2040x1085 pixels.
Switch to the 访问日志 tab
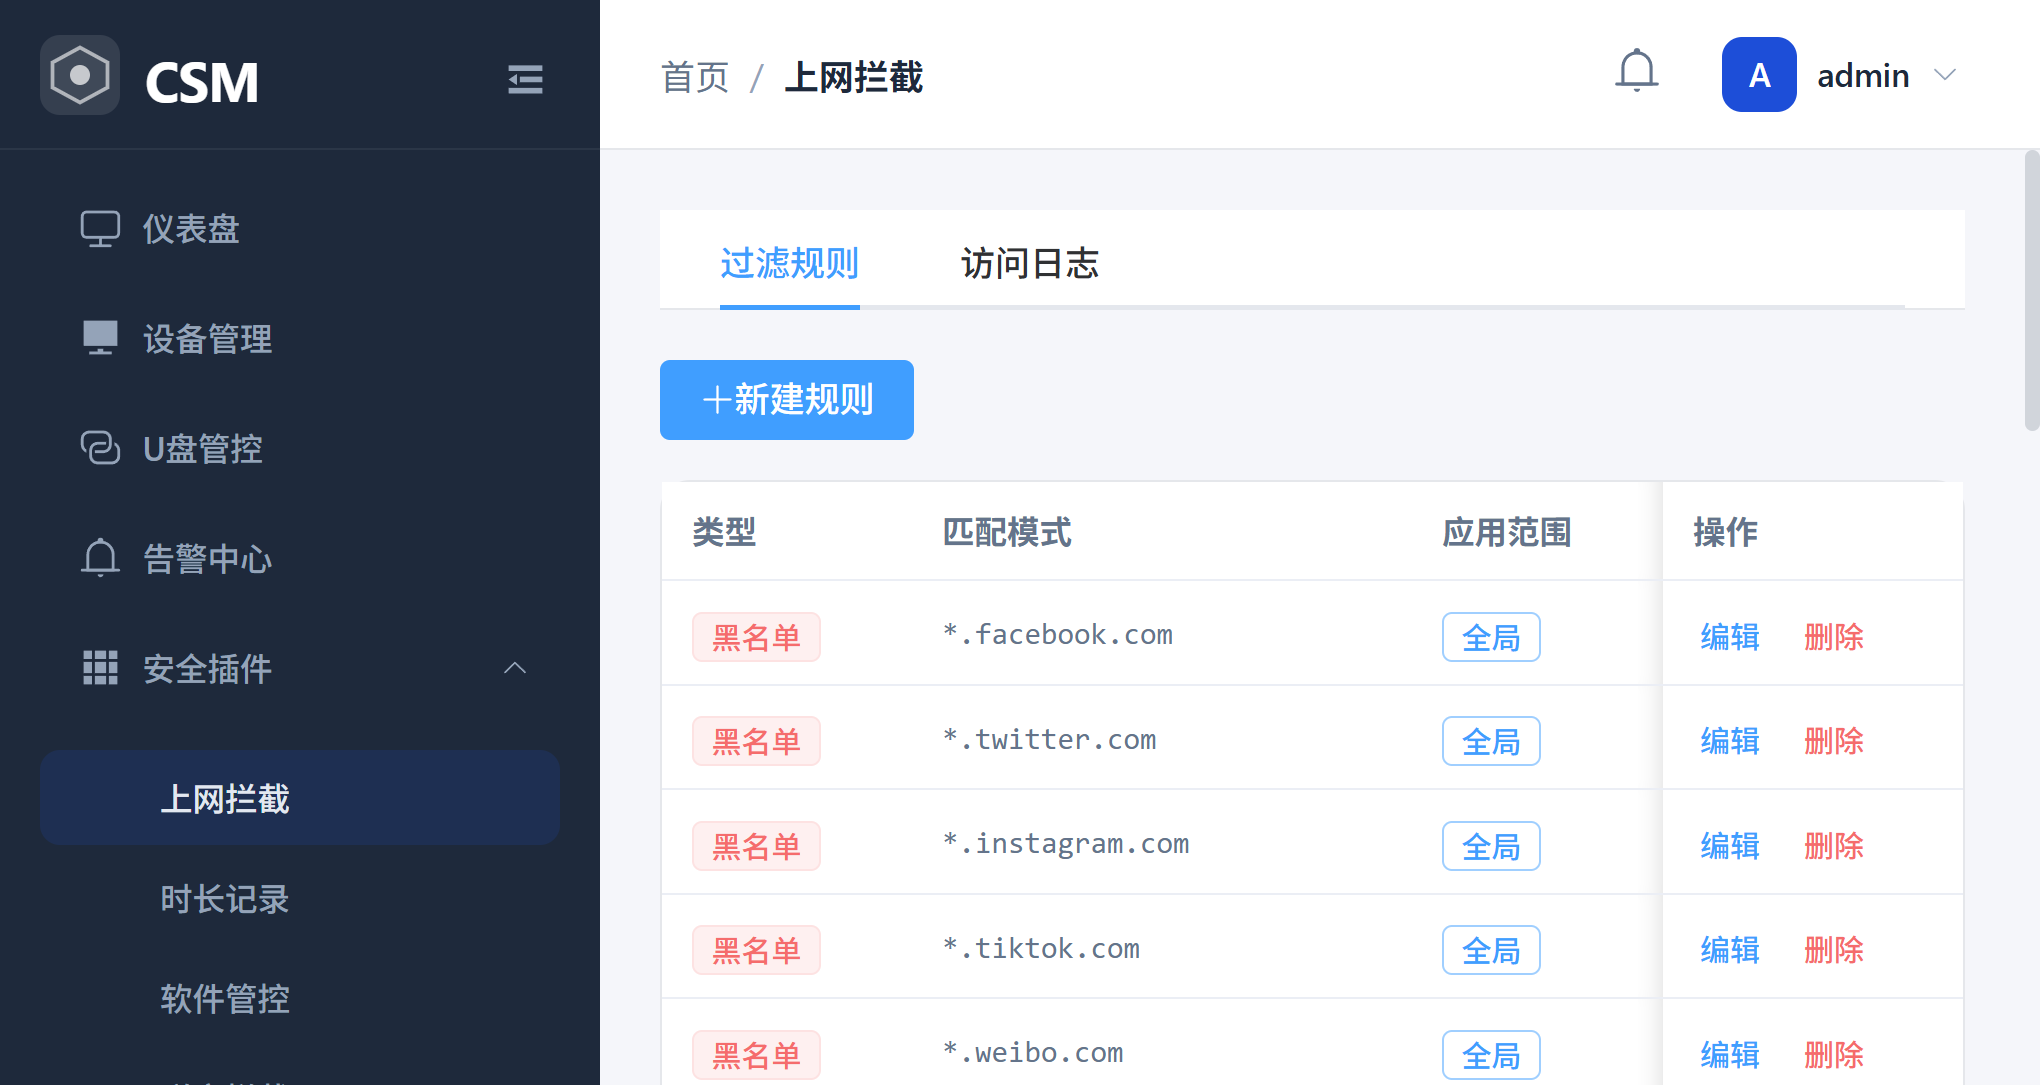coord(1029,264)
